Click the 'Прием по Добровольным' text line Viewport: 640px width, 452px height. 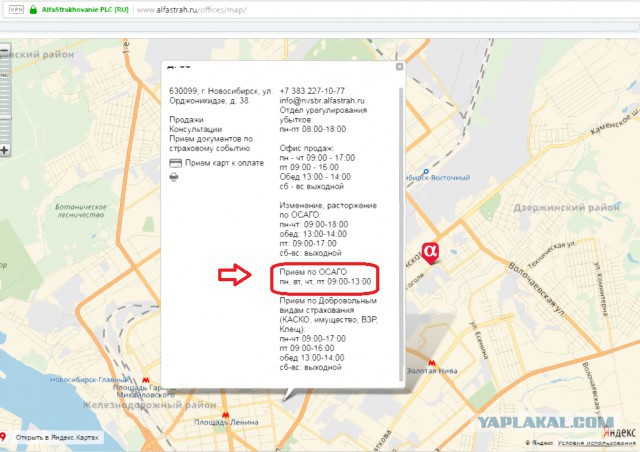pos(328,301)
